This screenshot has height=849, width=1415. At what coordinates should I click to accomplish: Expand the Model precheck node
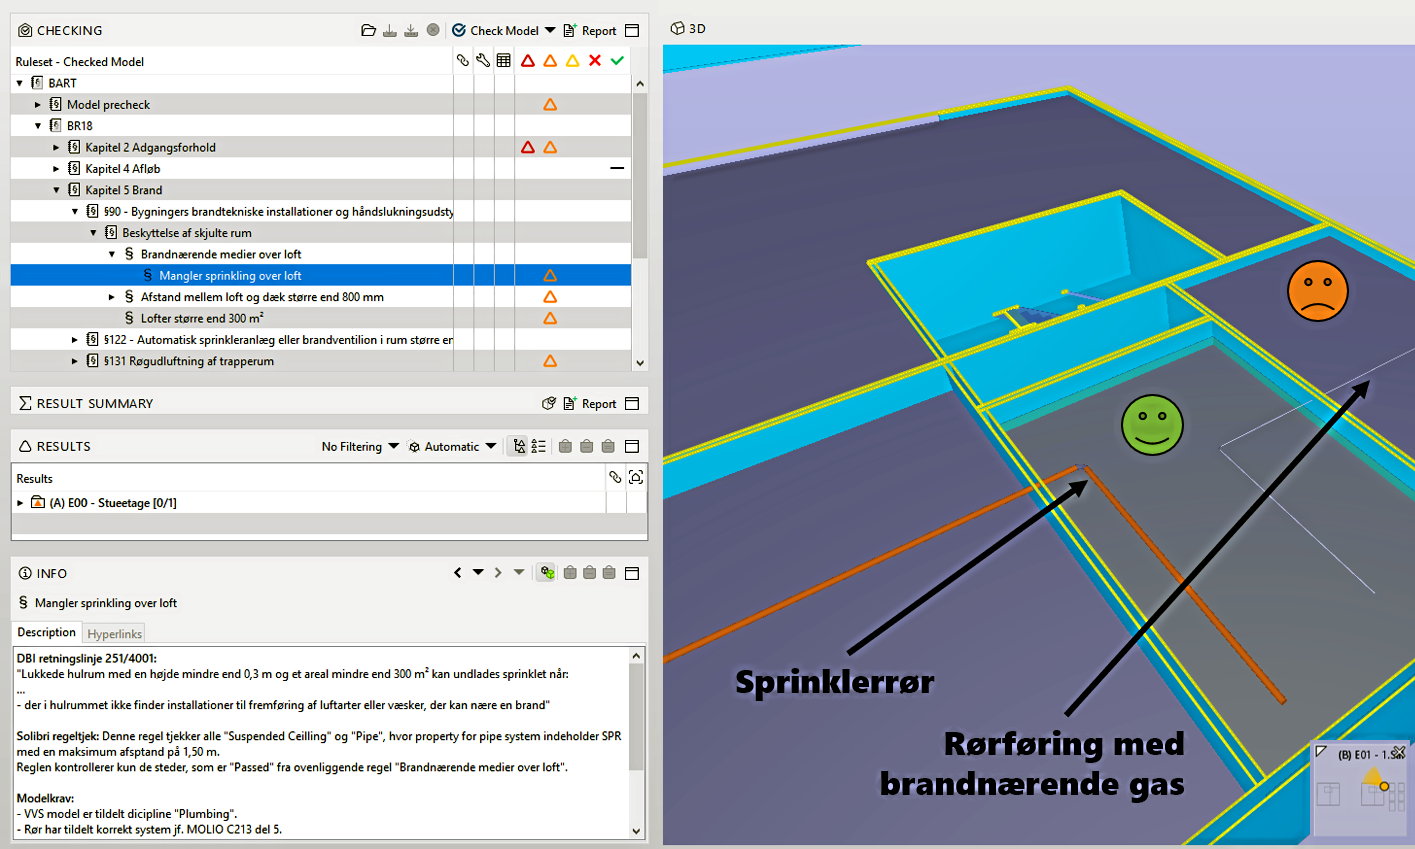[x=38, y=104]
